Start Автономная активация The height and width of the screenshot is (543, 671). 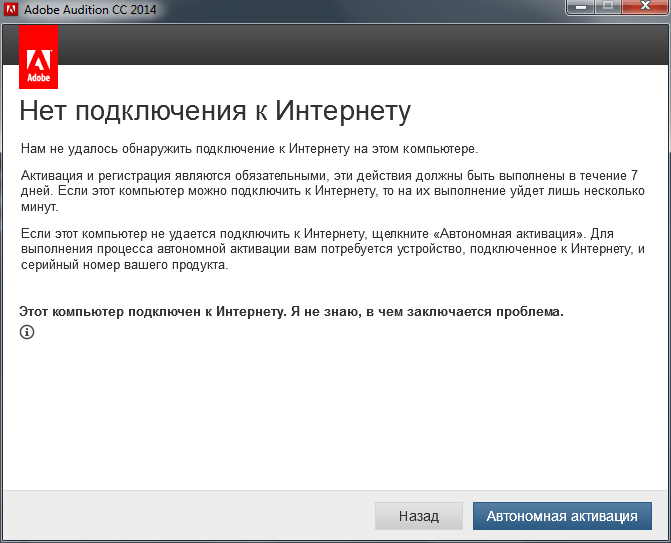point(562,516)
